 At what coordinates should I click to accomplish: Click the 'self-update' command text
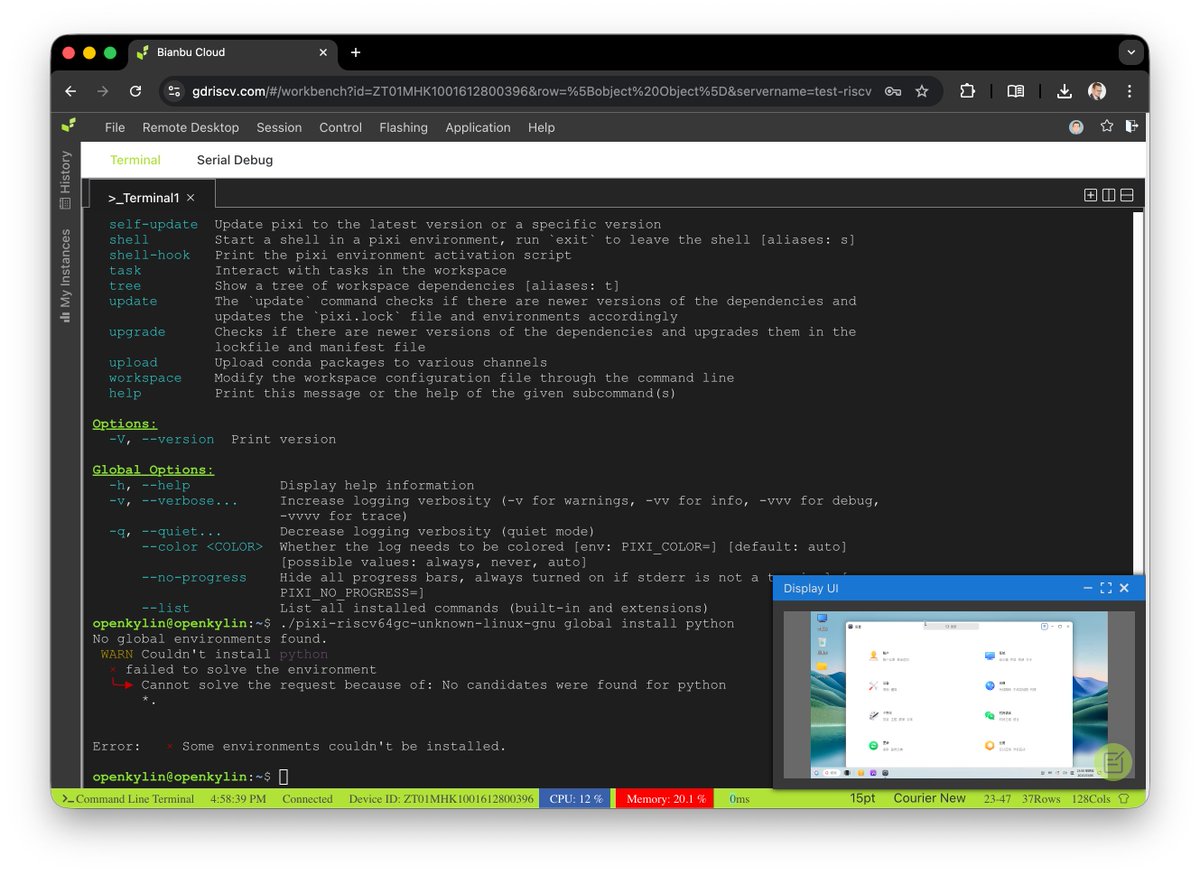(153, 224)
